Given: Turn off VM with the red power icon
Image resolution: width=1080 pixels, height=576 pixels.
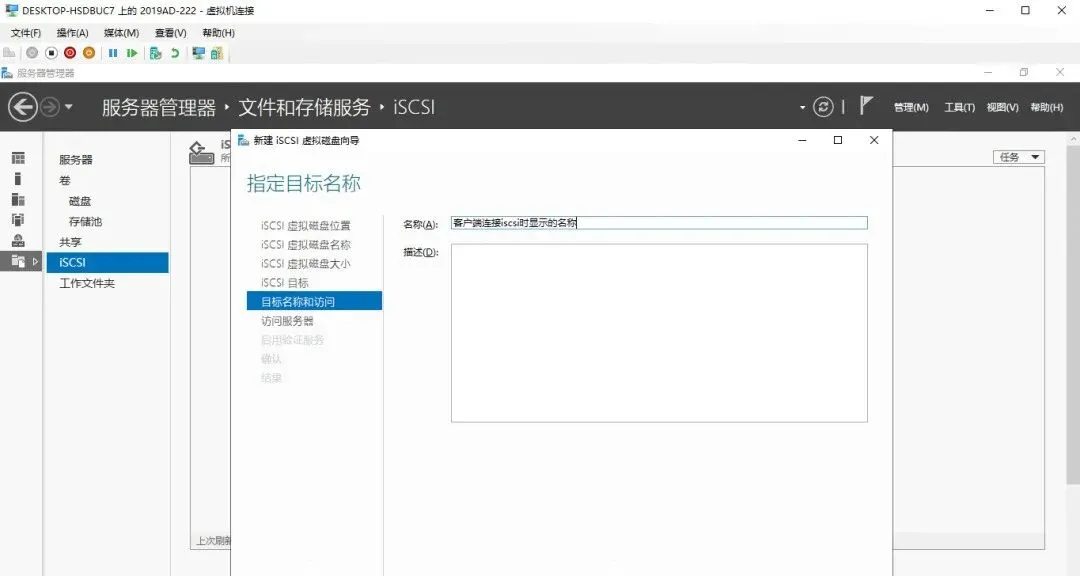Looking at the screenshot, I should click(x=69, y=53).
